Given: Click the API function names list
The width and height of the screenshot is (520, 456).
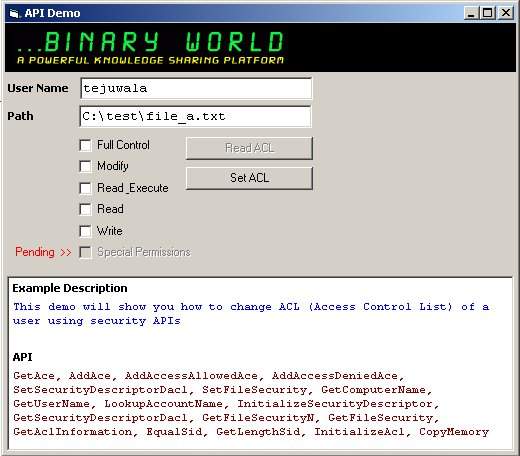Looking at the screenshot, I should coord(251,404).
